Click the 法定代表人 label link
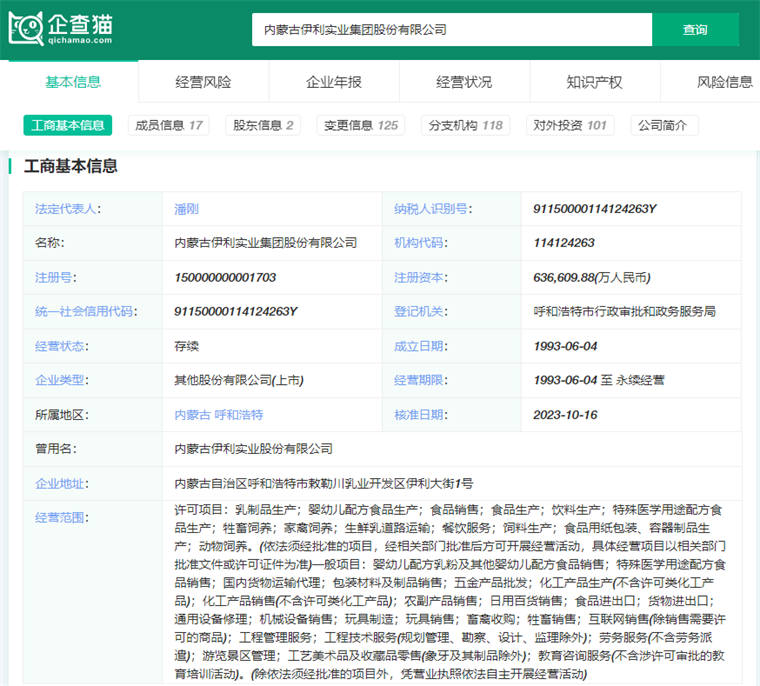This screenshot has width=760, height=686. tap(66, 209)
